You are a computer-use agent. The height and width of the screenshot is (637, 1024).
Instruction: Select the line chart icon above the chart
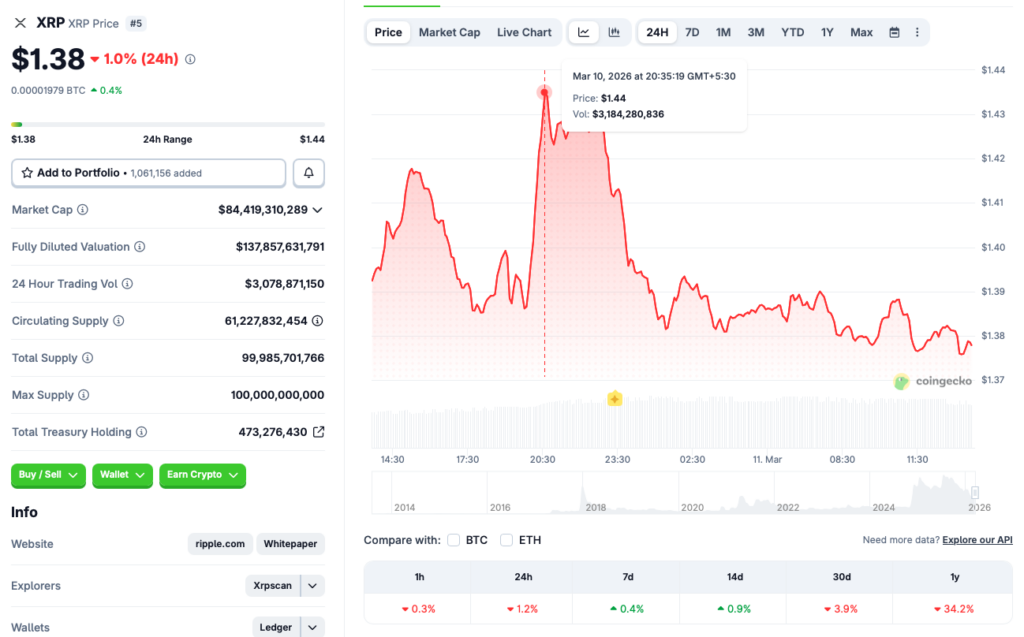pos(583,32)
